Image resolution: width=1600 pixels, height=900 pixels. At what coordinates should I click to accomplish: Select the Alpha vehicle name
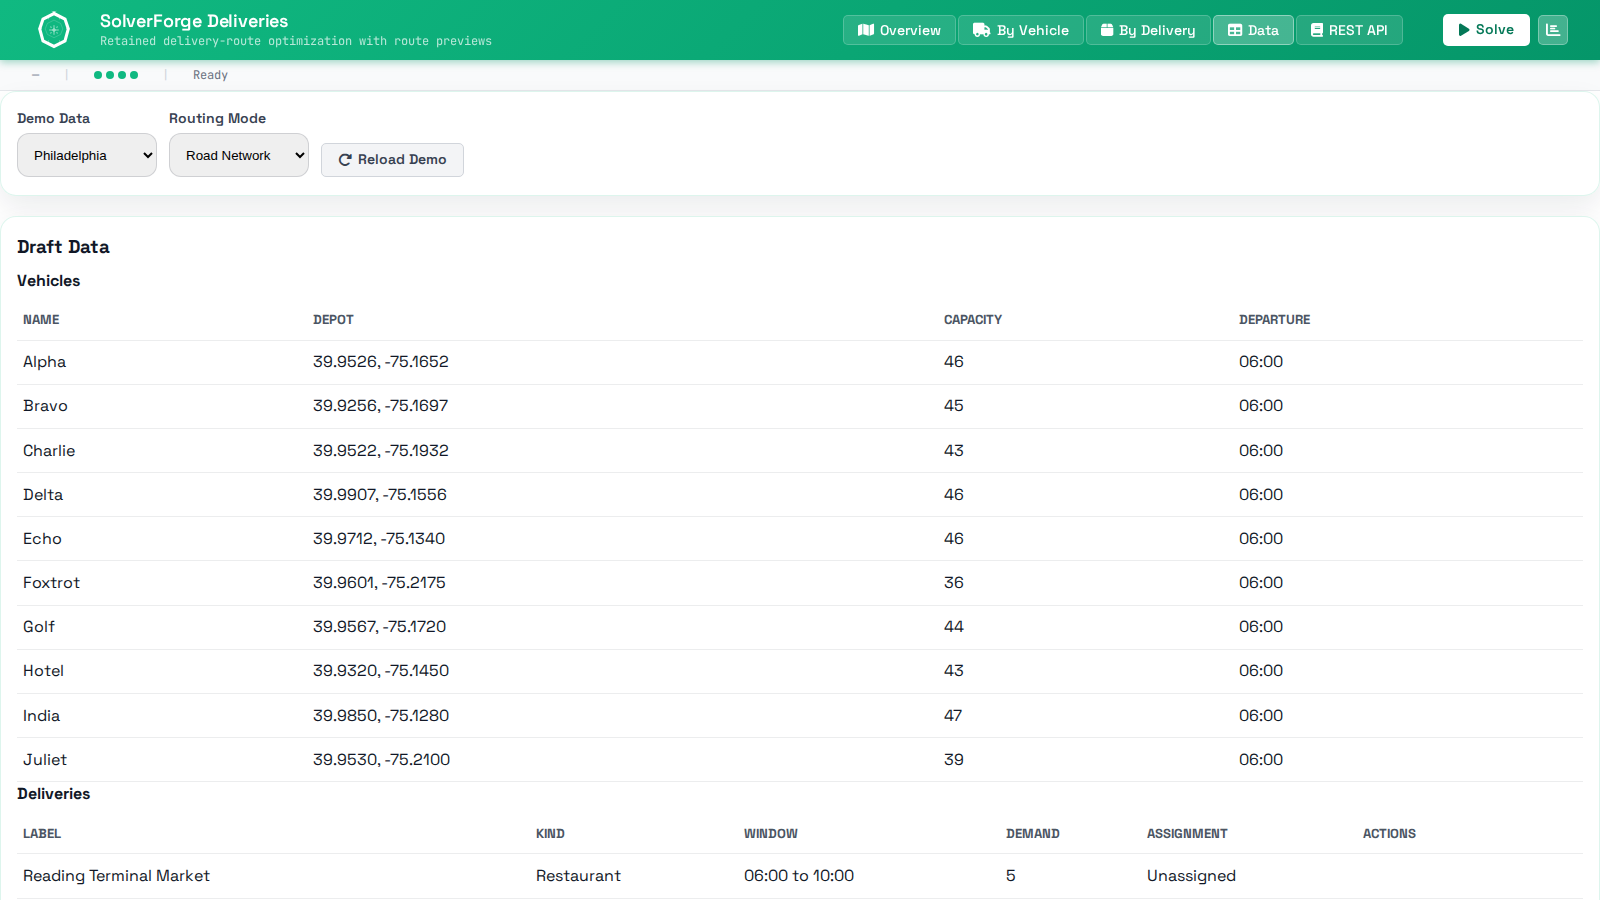tap(45, 362)
